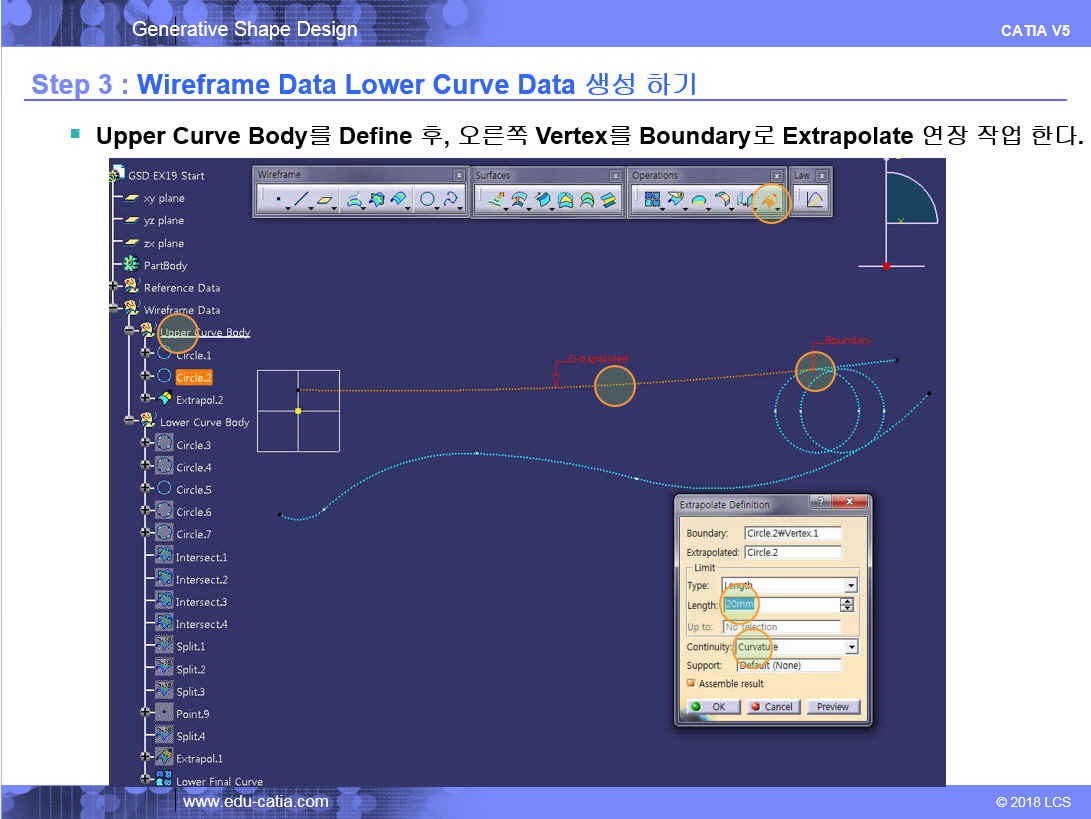Select the Extrude tool in Surfaces toolbar

(x=493, y=200)
